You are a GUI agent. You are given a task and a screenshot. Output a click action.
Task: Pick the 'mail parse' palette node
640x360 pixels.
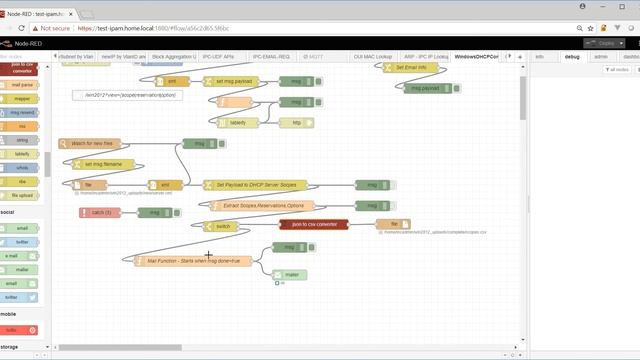pos(19,85)
